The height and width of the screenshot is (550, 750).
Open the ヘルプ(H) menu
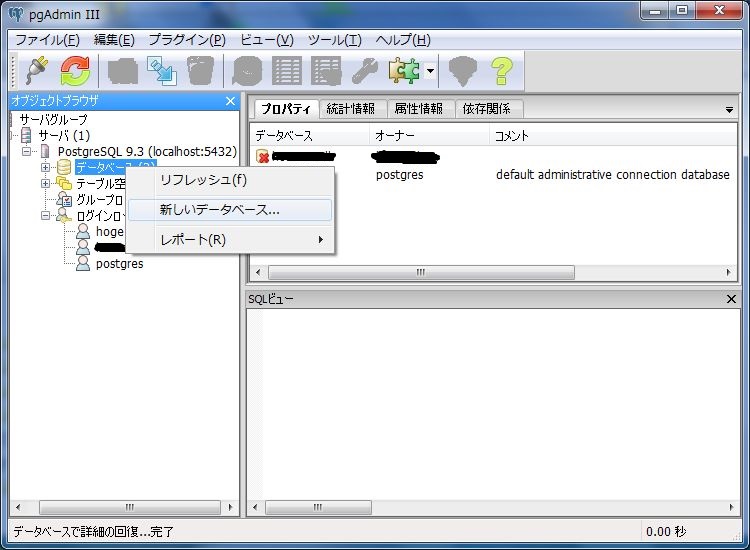click(403, 40)
